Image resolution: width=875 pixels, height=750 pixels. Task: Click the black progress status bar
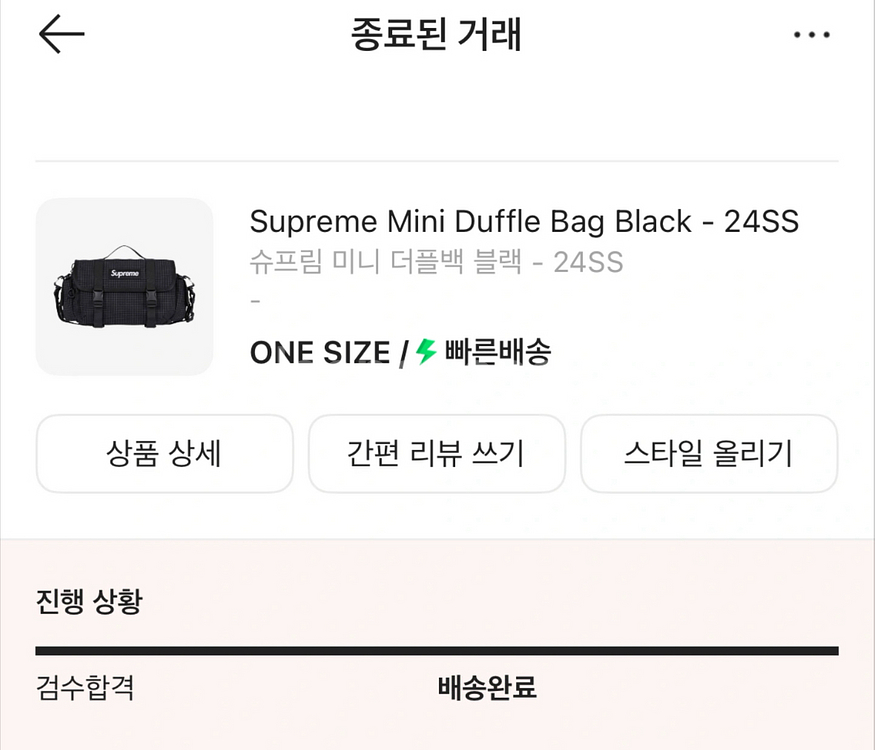click(x=436, y=651)
